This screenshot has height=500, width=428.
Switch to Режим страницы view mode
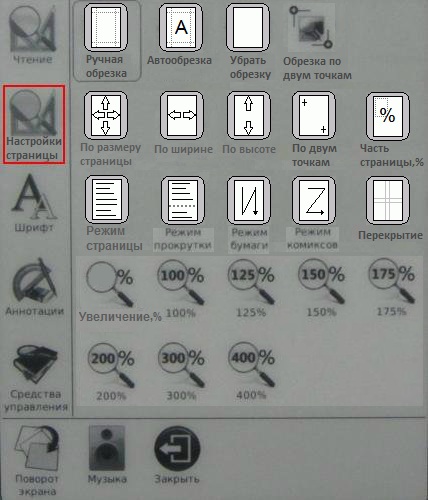(107, 200)
